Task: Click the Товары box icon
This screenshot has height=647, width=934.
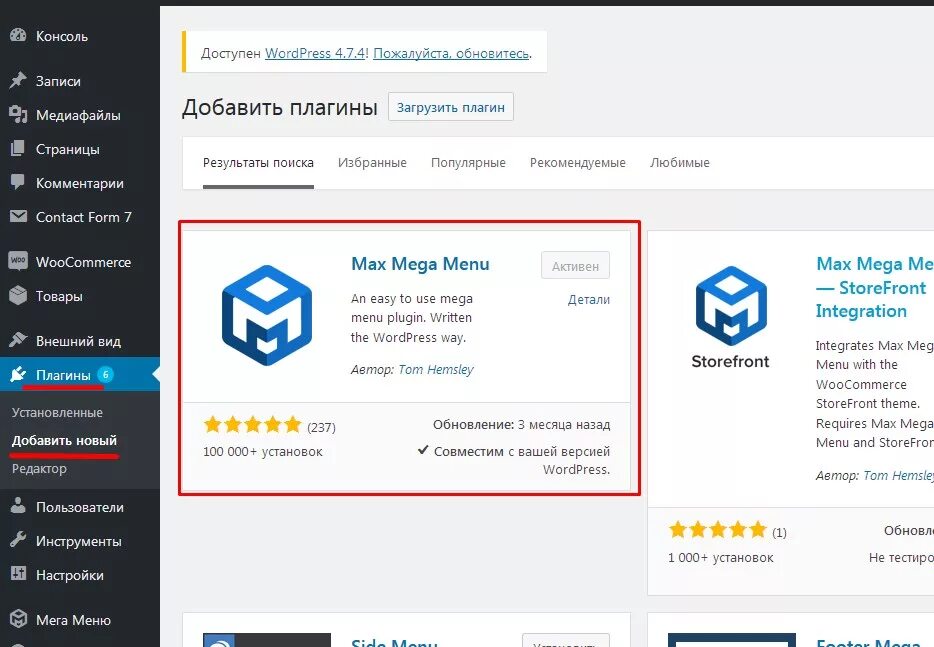Action: (x=18, y=295)
